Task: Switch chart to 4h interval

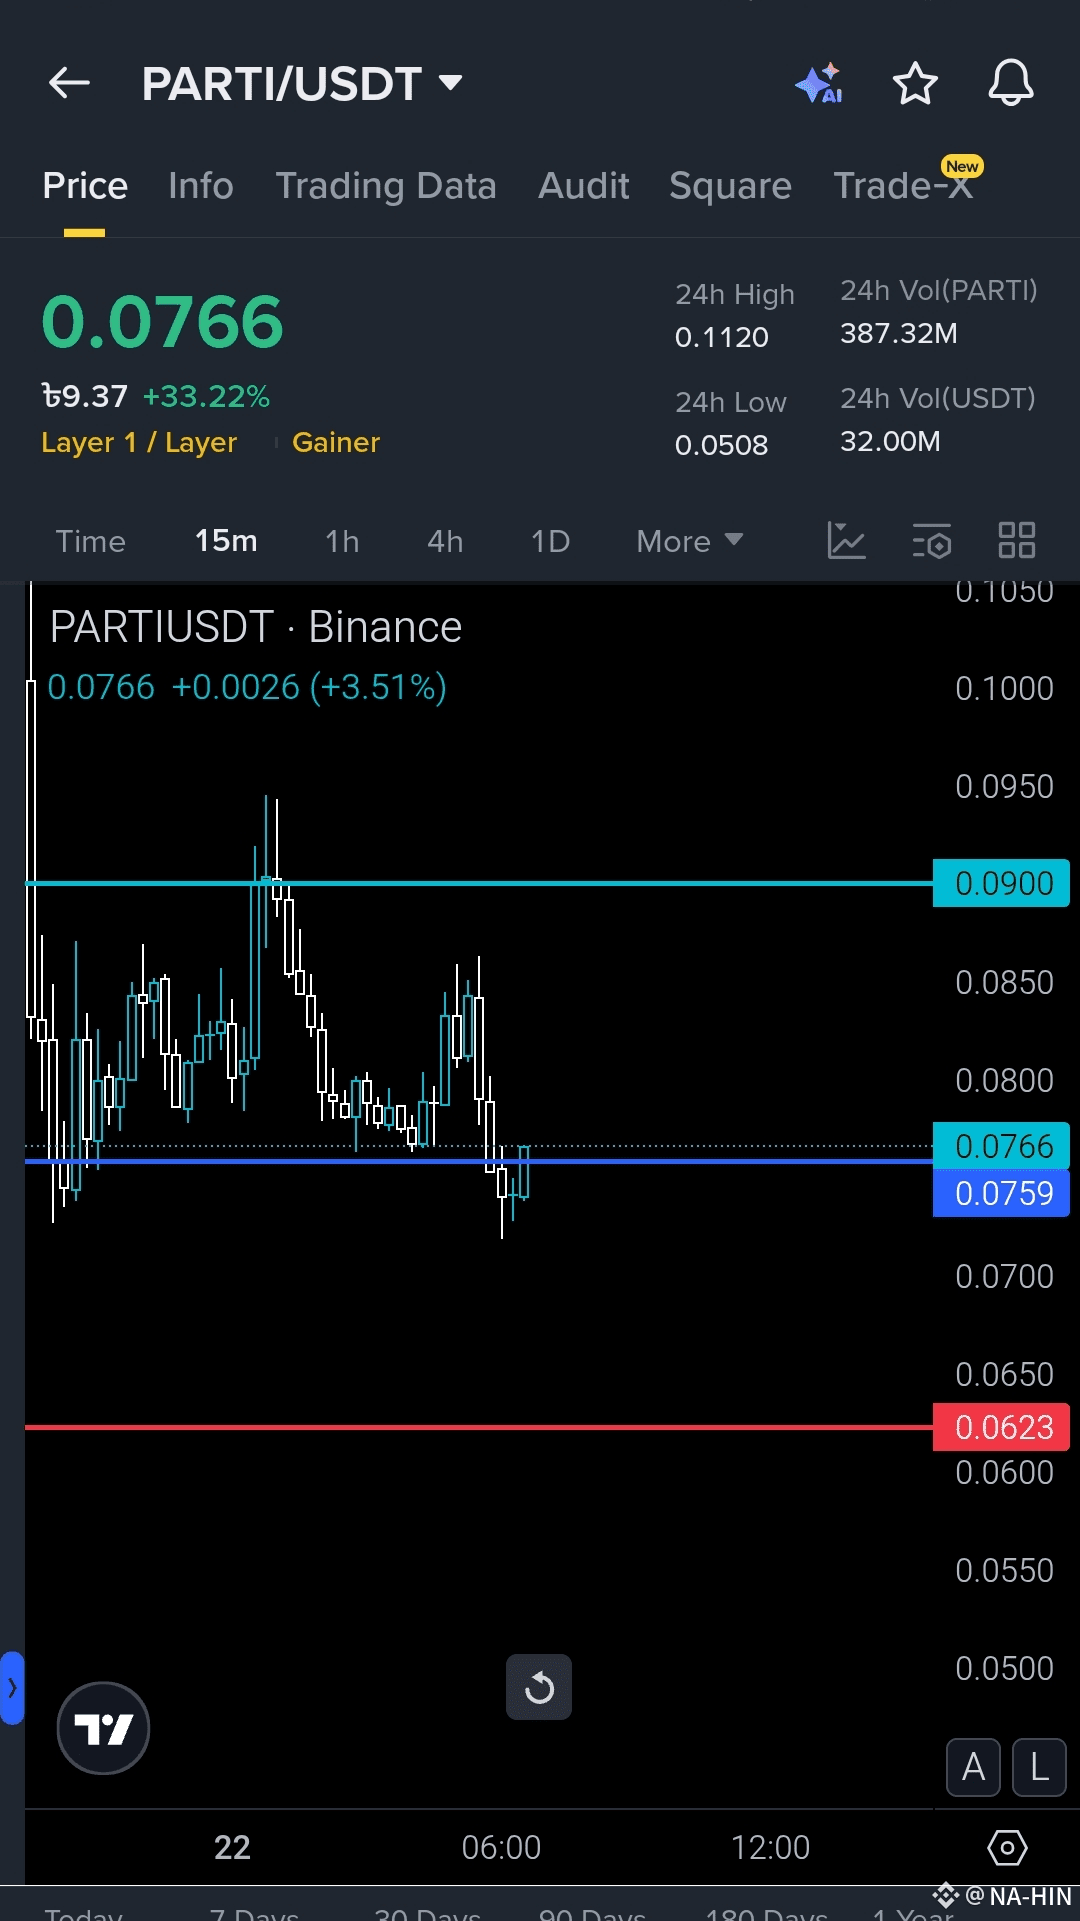Action: click(445, 541)
